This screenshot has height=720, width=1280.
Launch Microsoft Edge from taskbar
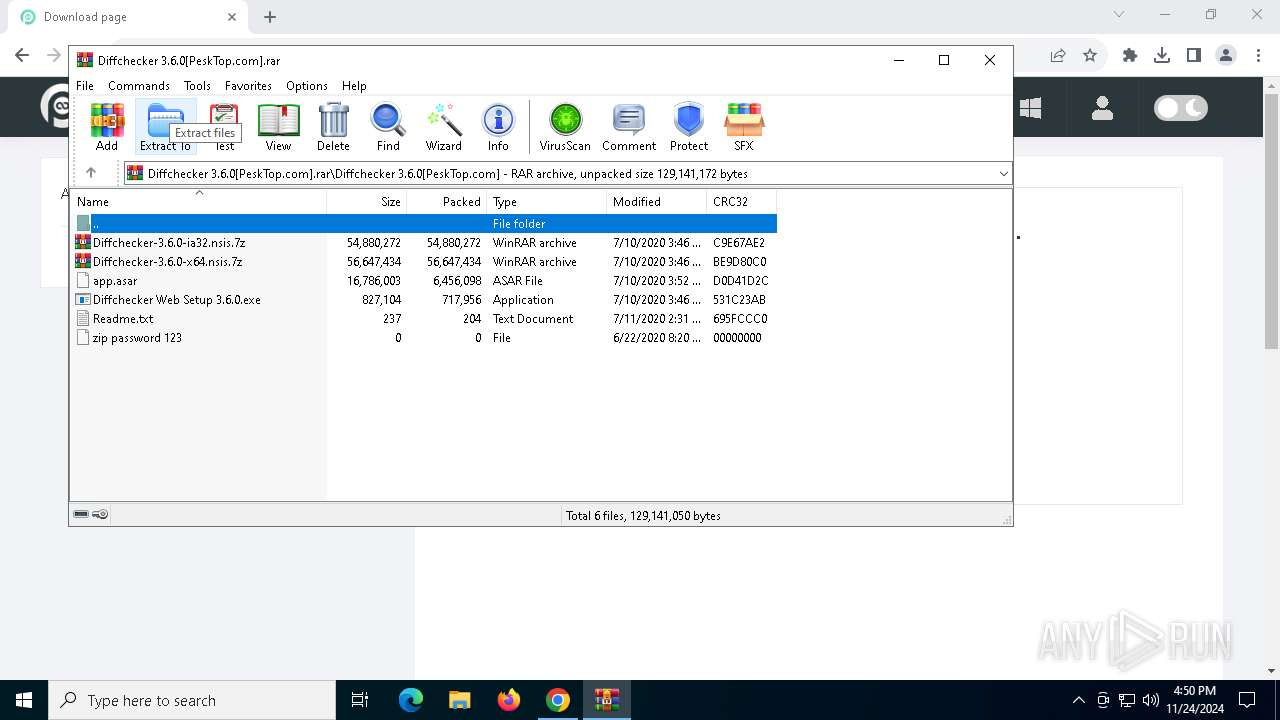(x=411, y=700)
